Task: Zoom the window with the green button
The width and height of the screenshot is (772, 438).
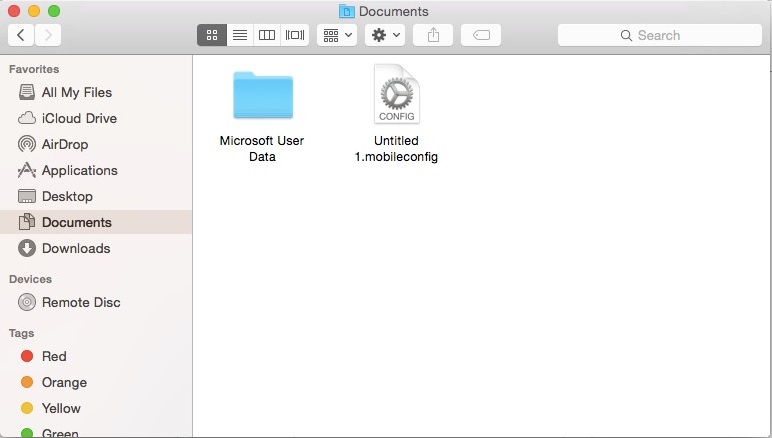Action: (x=54, y=11)
